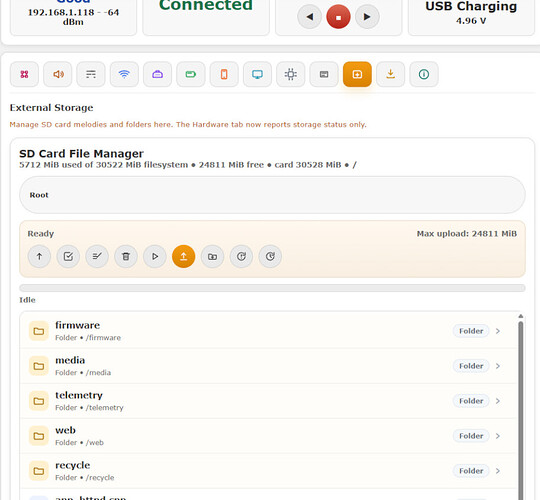This screenshot has height=500, width=540.
Task: Open the 'recycle' folder name
Action: pyautogui.click(x=73, y=465)
